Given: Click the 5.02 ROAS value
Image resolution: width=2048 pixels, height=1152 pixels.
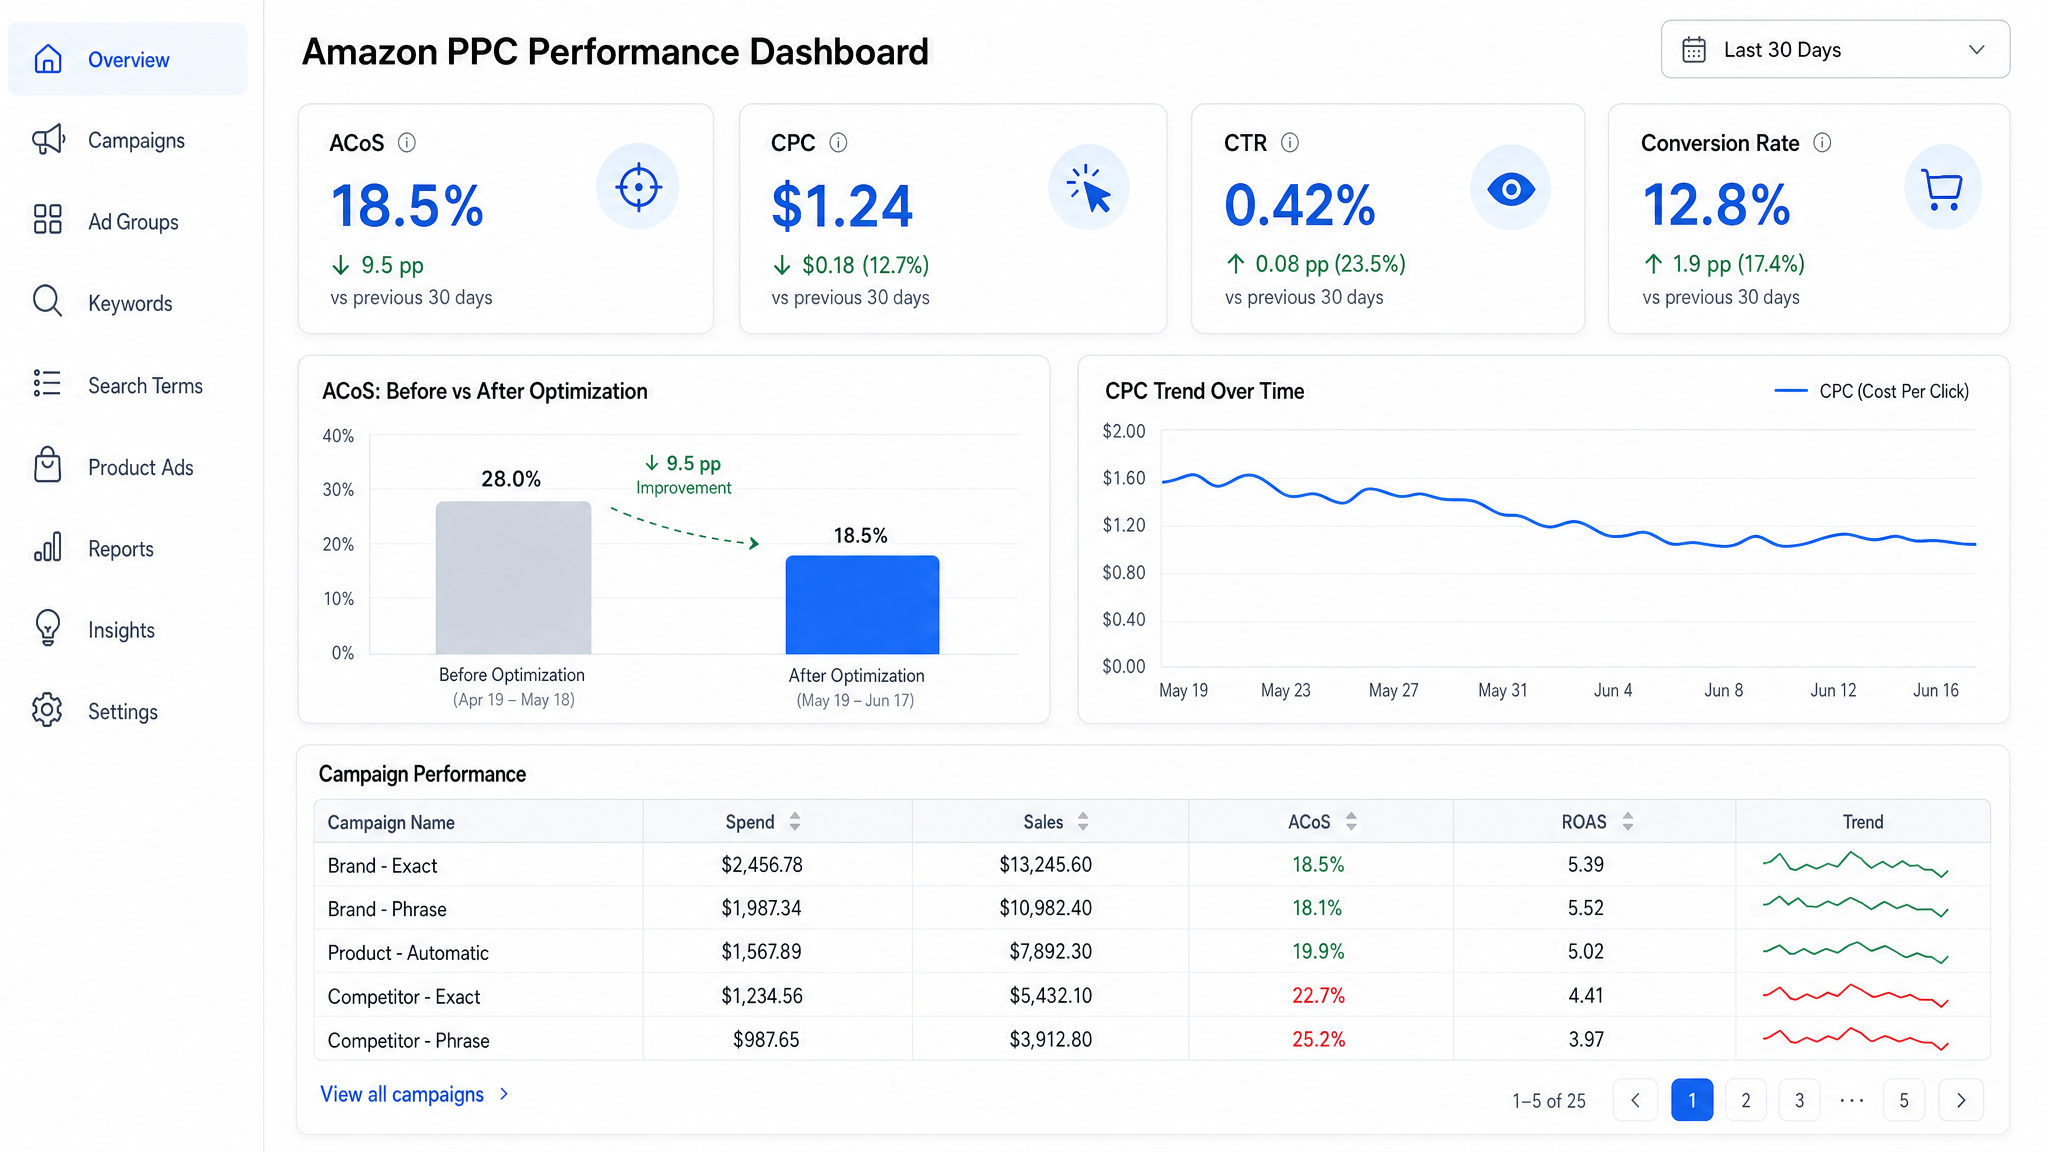Looking at the screenshot, I should (x=1586, y=952).
